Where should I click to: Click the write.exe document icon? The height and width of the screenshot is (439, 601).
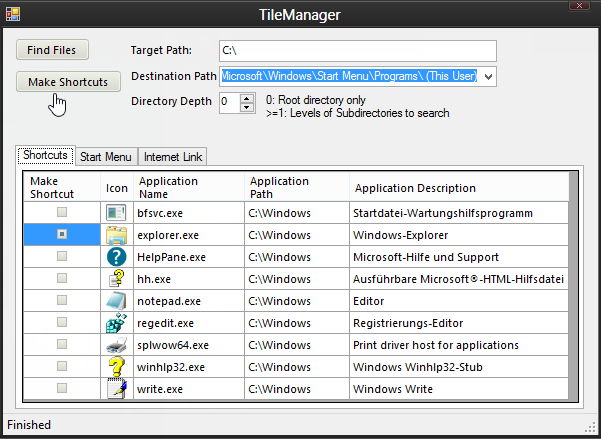[x=117, y=389]
